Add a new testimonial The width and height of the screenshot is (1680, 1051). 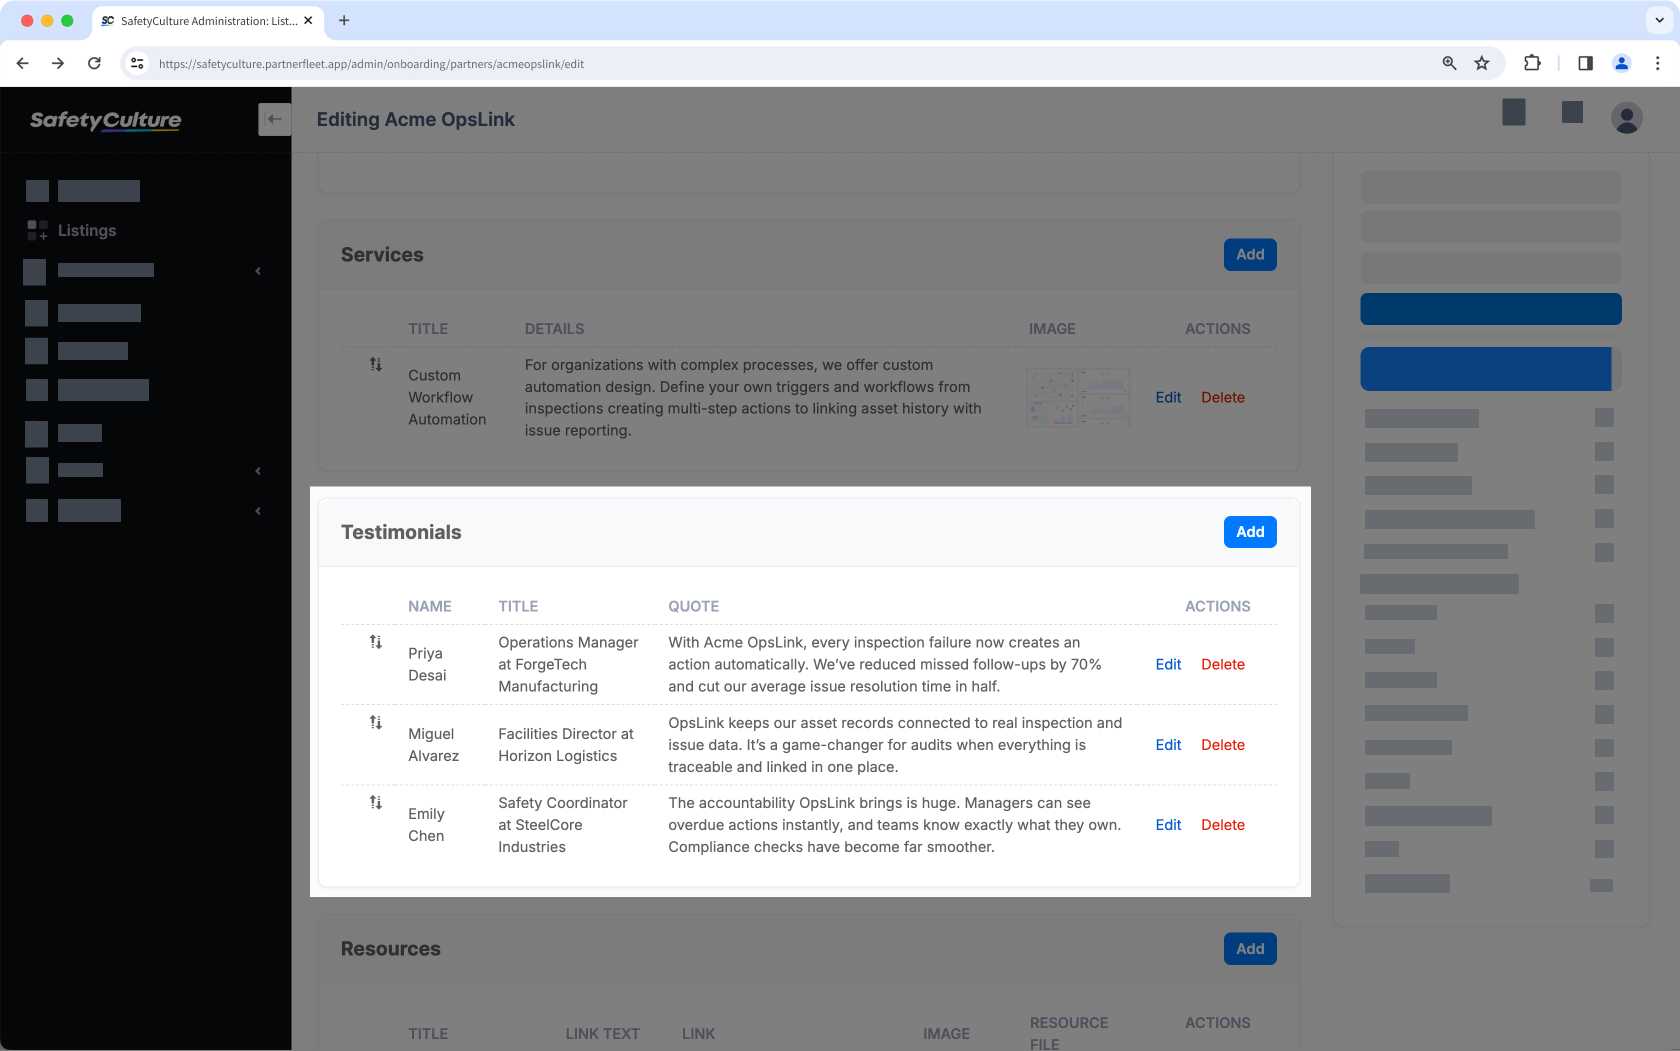[1250, 532]
